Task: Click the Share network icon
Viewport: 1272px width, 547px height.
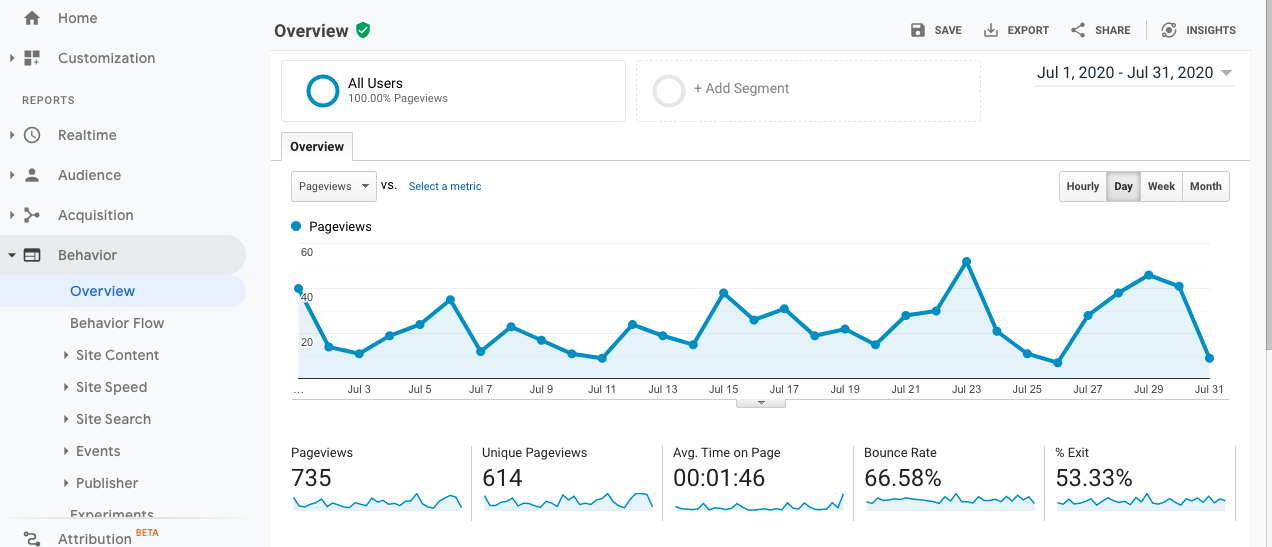Action: pyautogui.click(x=1078, y=30)
